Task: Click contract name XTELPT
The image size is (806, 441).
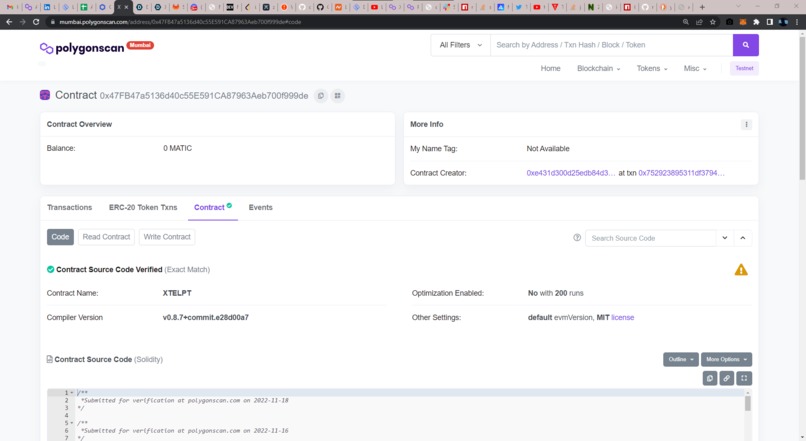Action: tap(177, 293)
